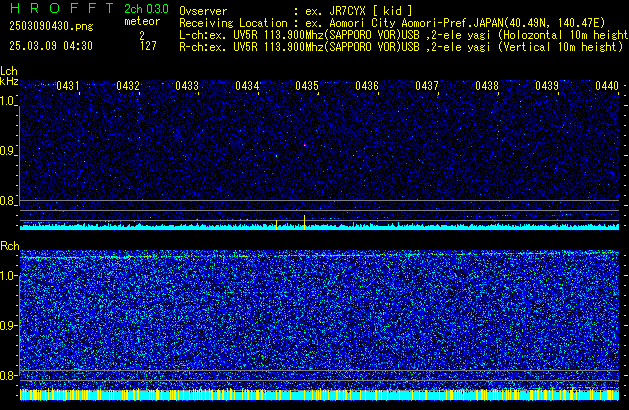Select the filename 2503090430.png
This screenshot has height=410, width=629.
point(51,26)
